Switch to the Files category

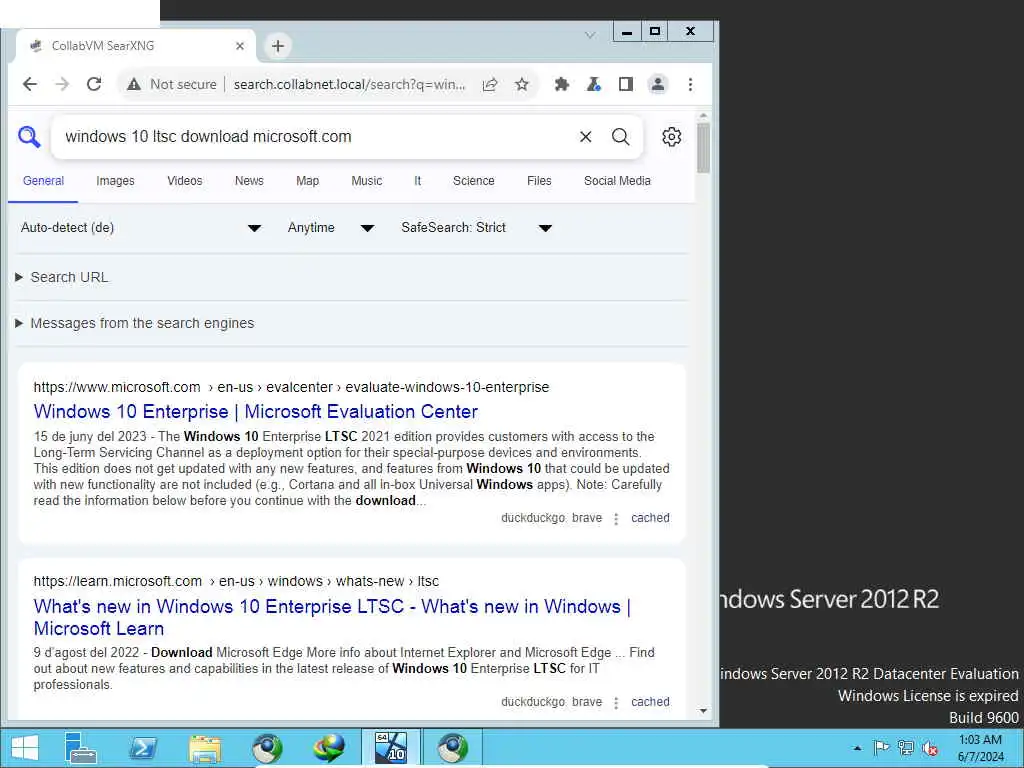(x=539, y=181)
